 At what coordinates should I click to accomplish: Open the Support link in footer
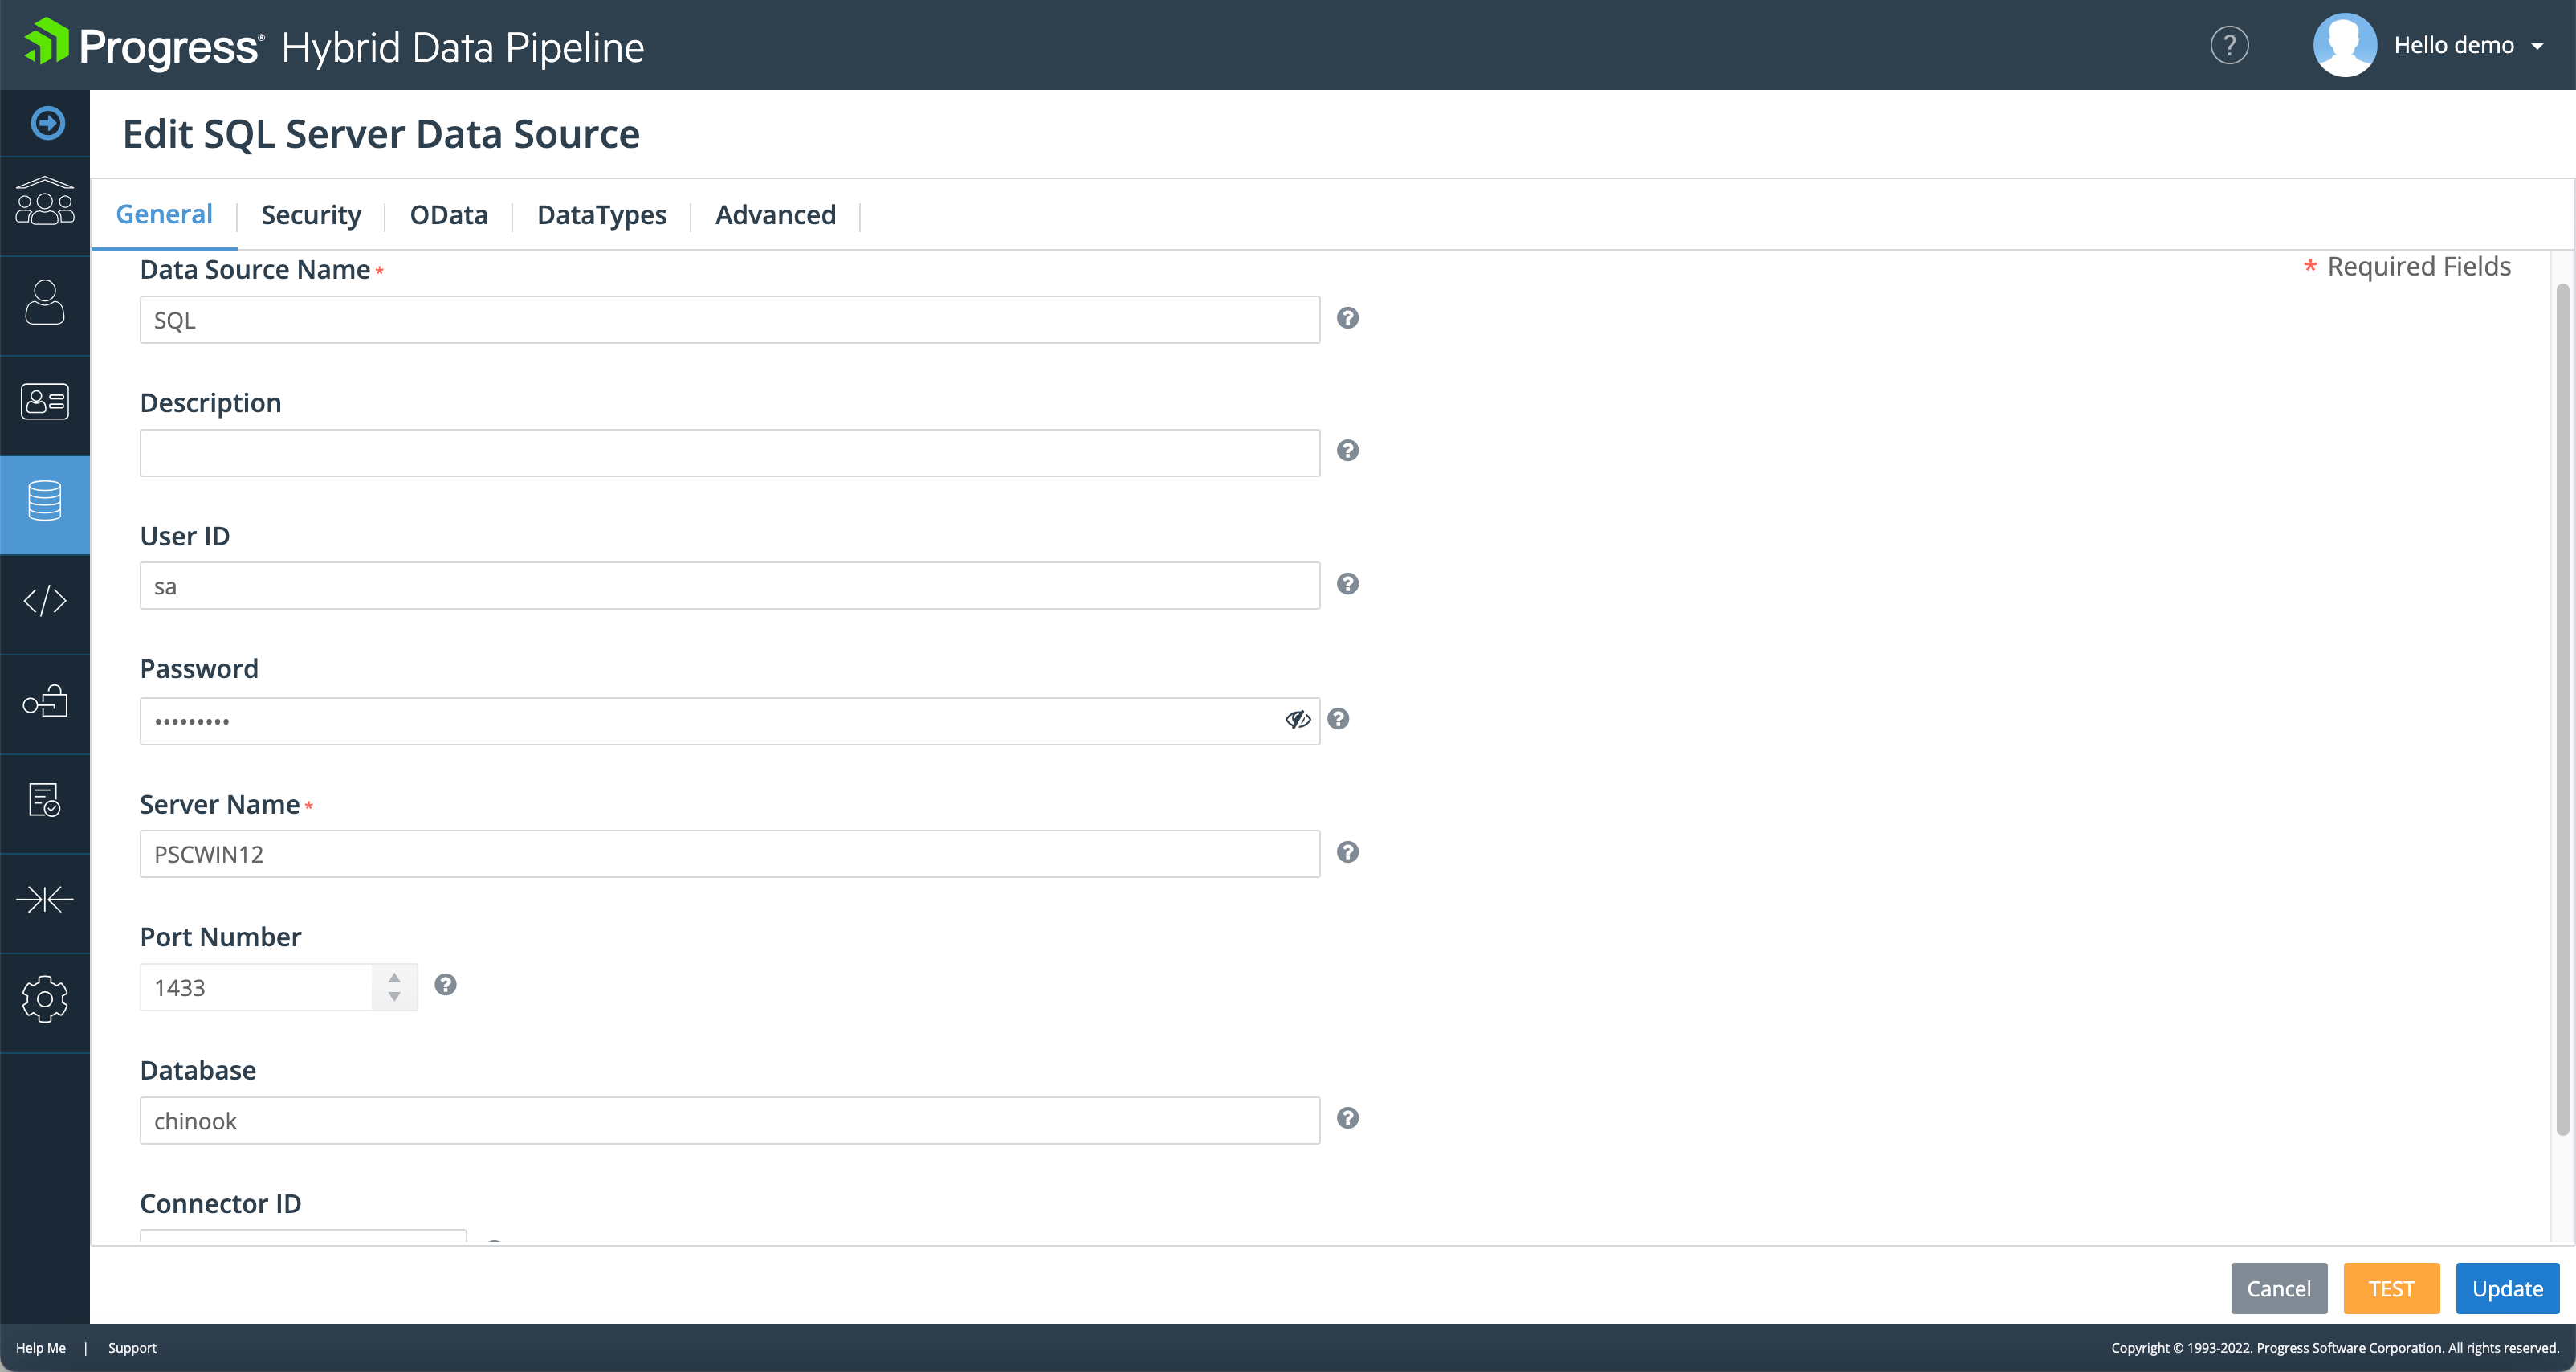(x=132, y=1348)
